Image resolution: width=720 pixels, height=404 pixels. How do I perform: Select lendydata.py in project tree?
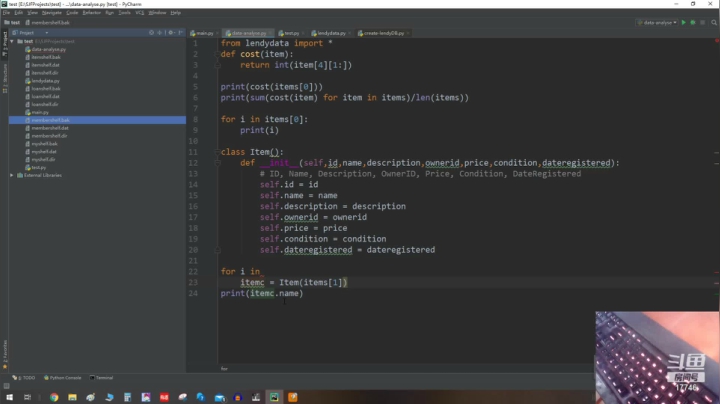tap(45, 81)
